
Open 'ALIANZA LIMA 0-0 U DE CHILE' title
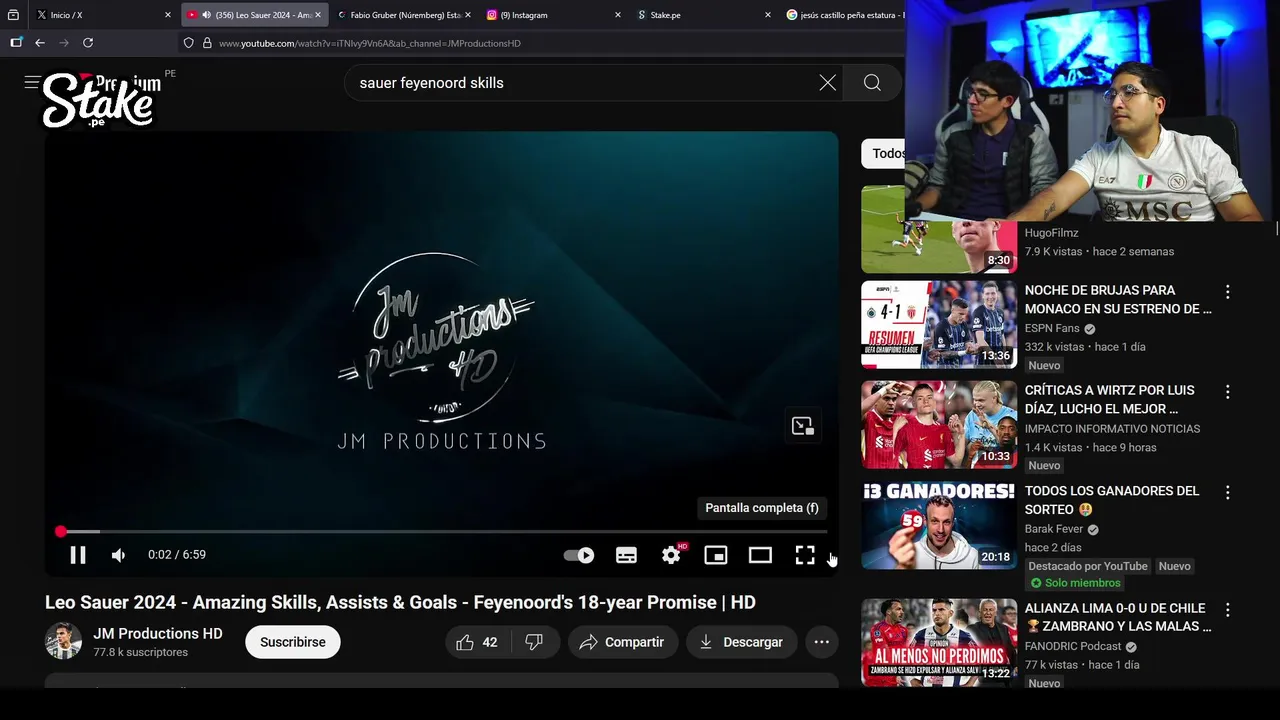1118,617
